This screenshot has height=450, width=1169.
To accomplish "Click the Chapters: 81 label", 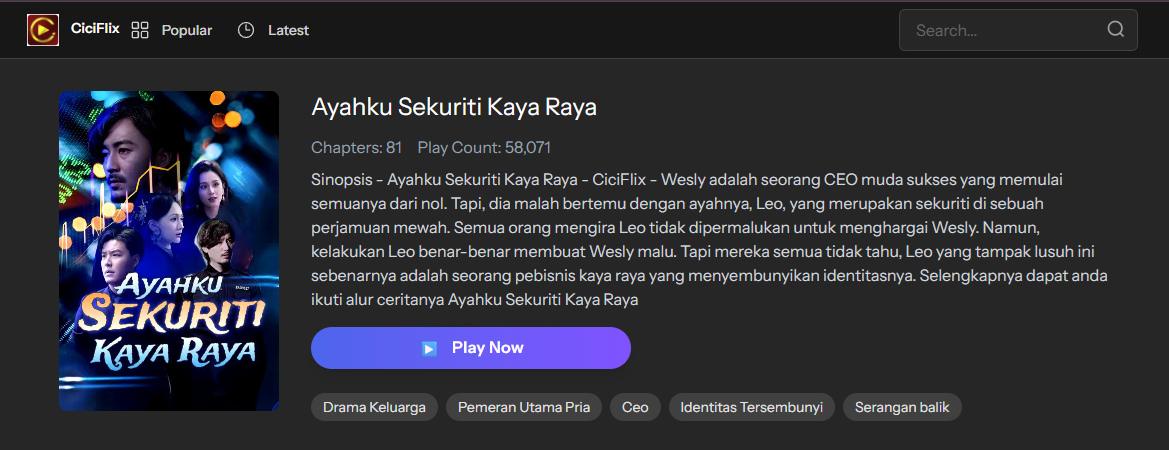I will point(356,148).
